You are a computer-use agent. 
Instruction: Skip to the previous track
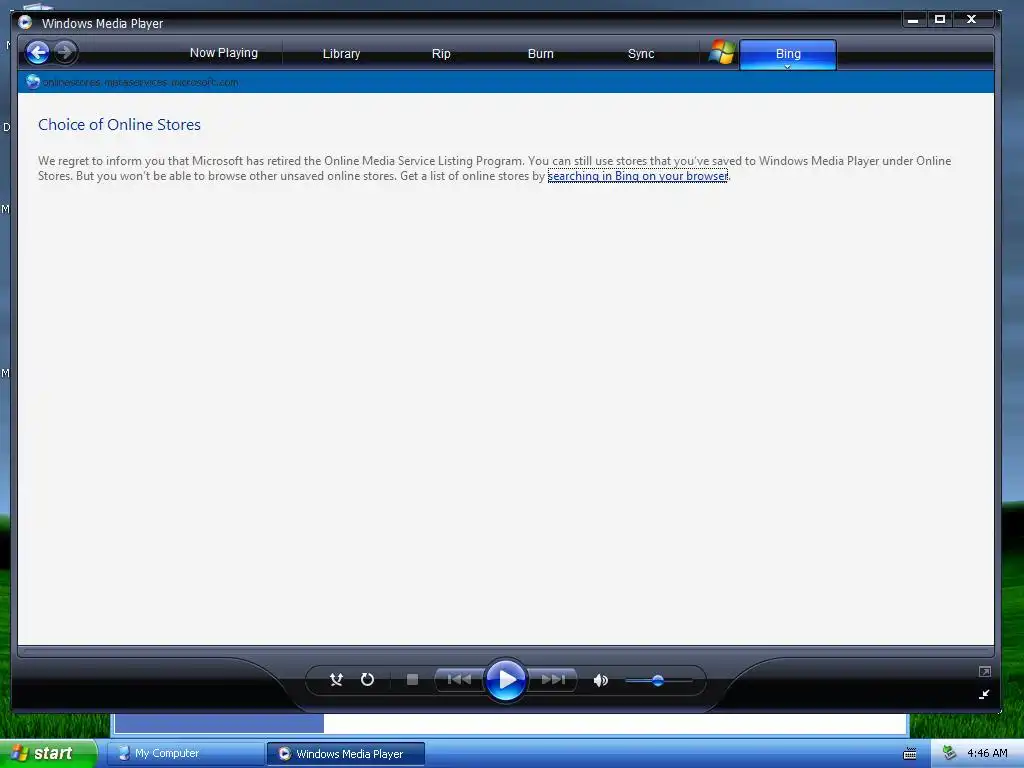(459, 680)
